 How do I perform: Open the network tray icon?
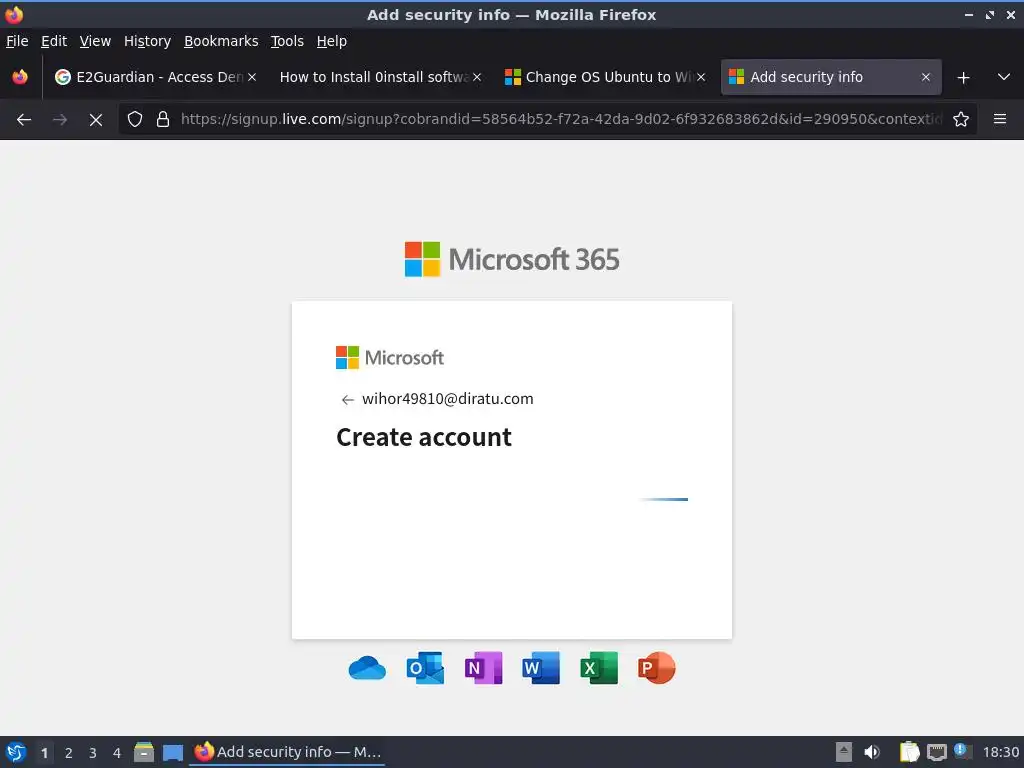click(x=936, y=752)
